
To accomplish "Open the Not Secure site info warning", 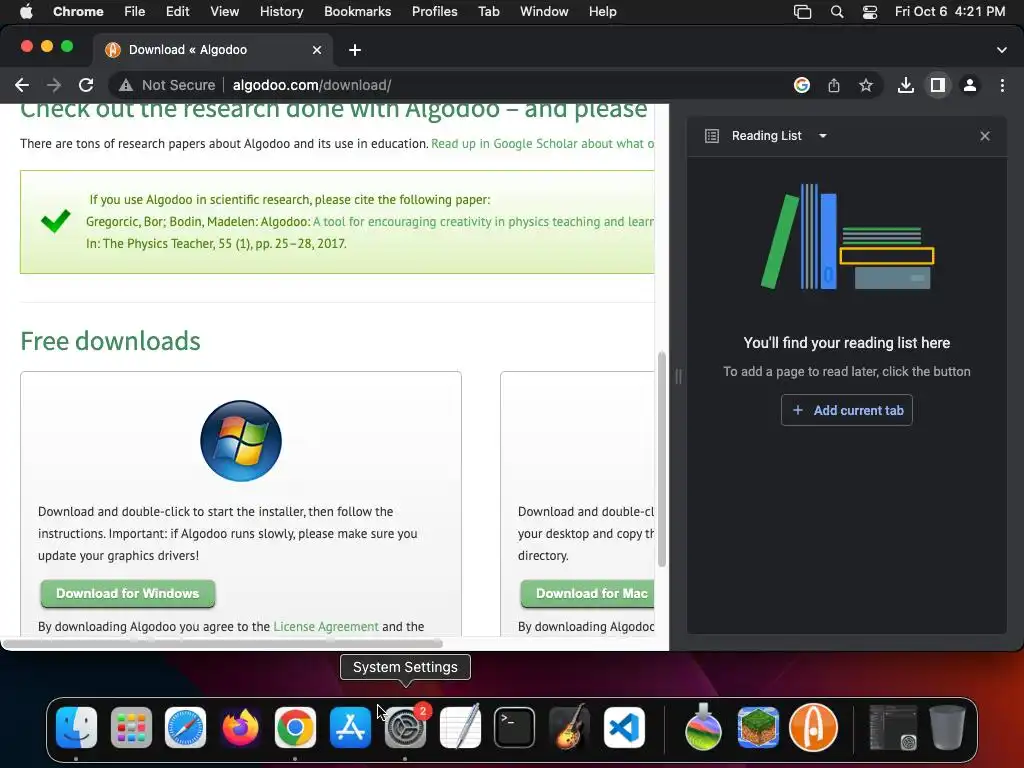I will (x=167, y=85).
